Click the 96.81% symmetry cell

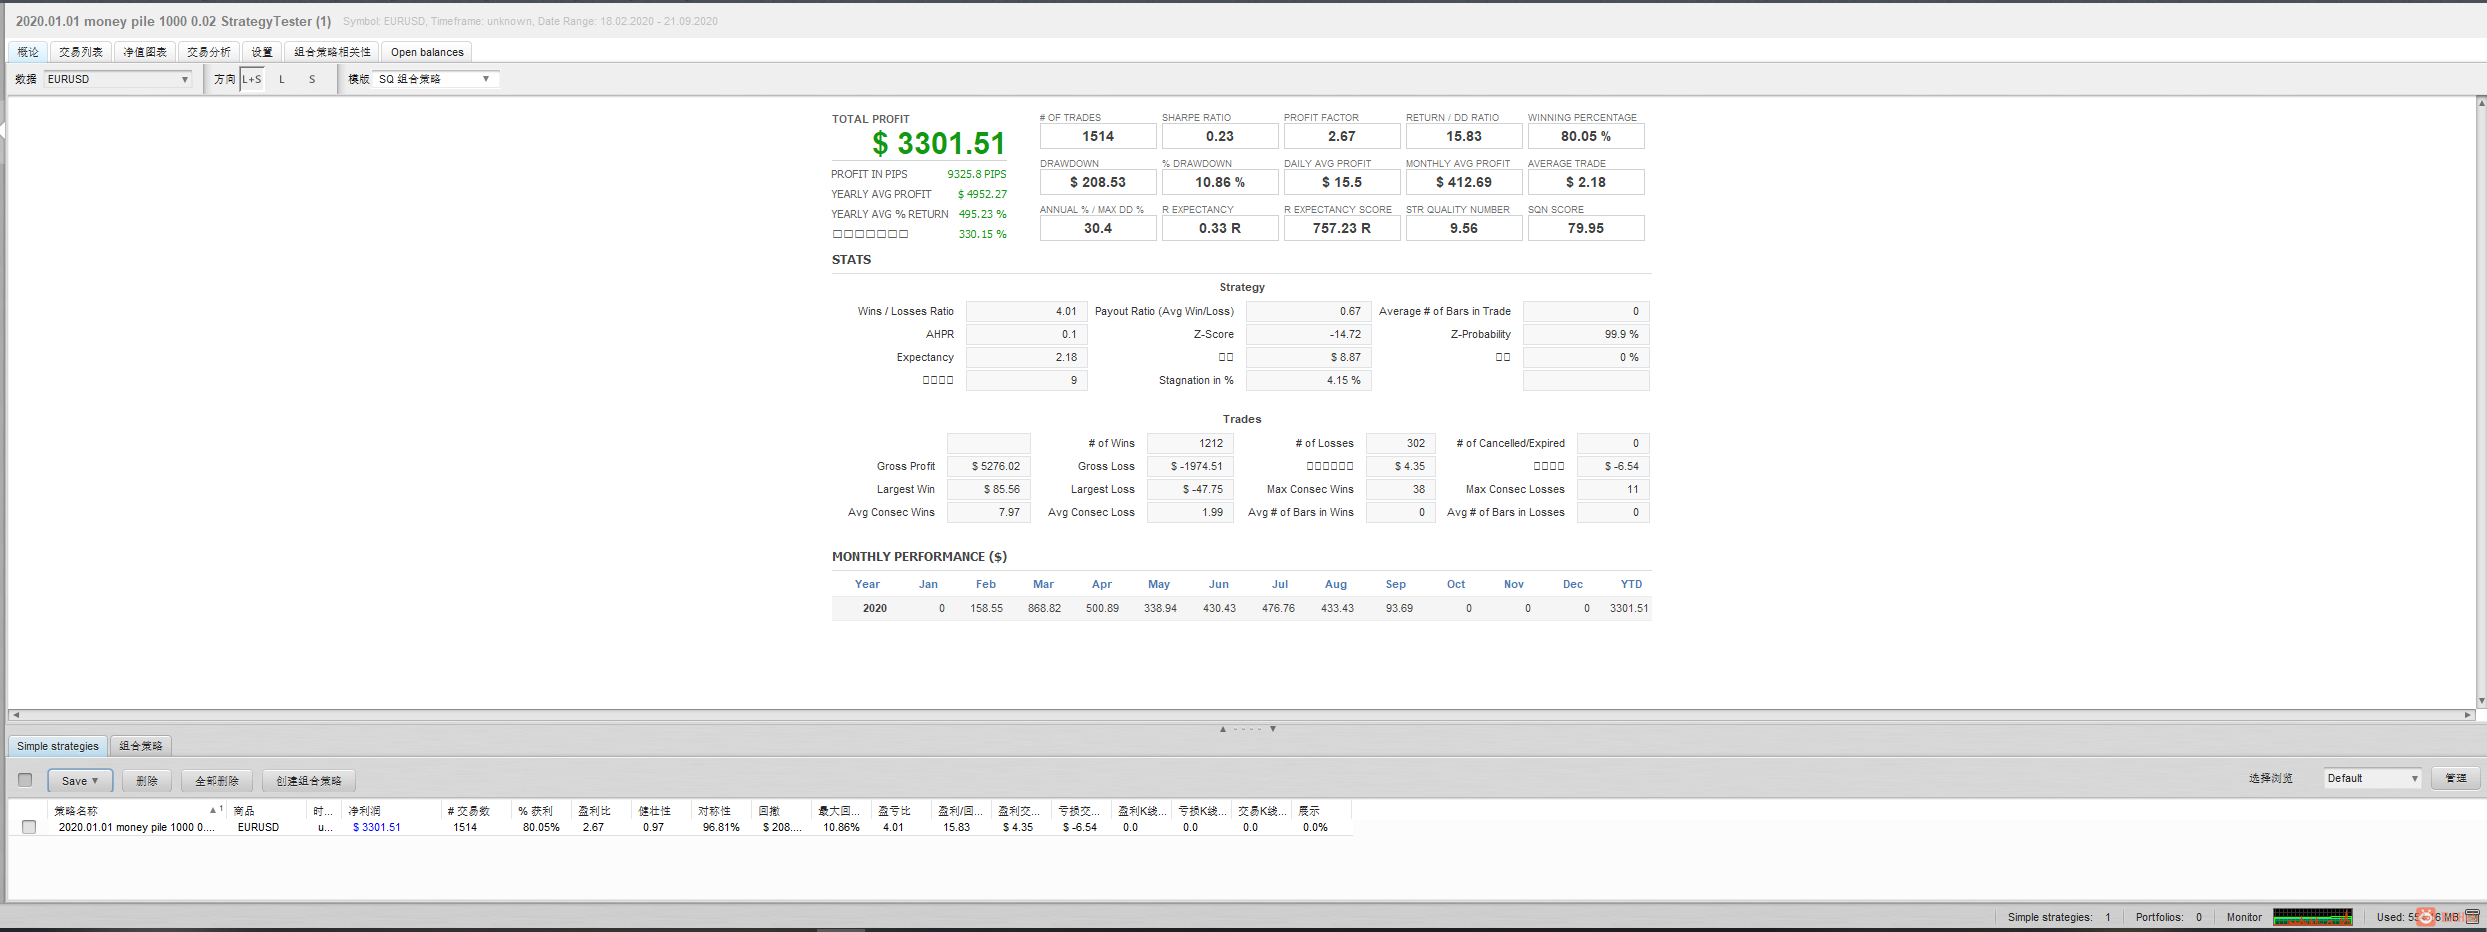[x=721, y=827]
